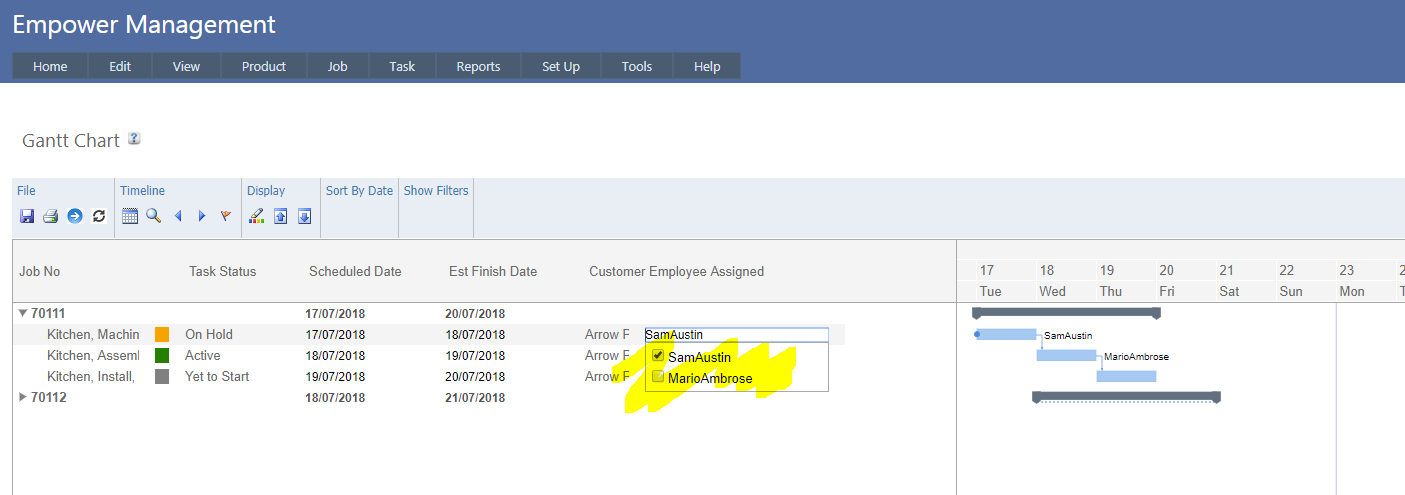Collapse job 70111 tree row
The height and width of the screenshot is (495, 1405).
click(x=23, y=313)
